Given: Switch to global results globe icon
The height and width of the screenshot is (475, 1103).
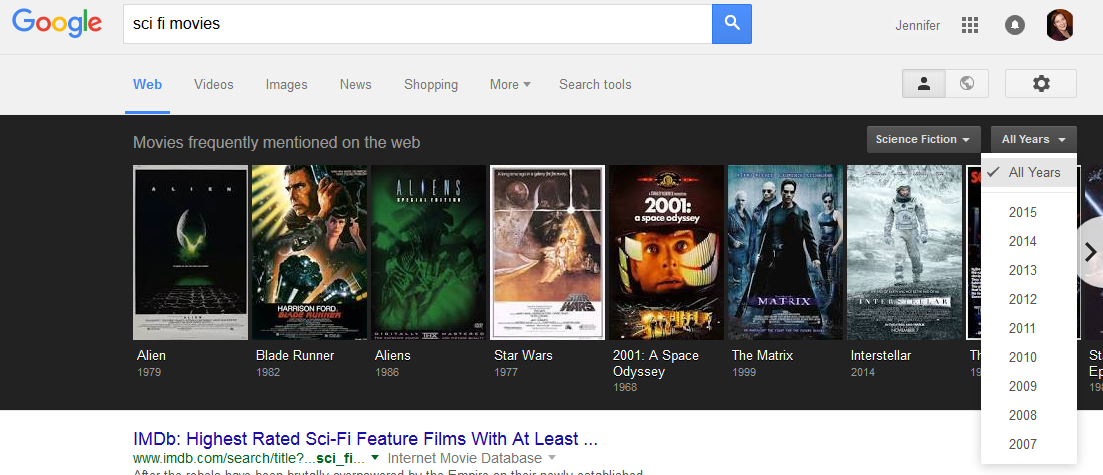Looking at the screenshot, I should point(967,84).
